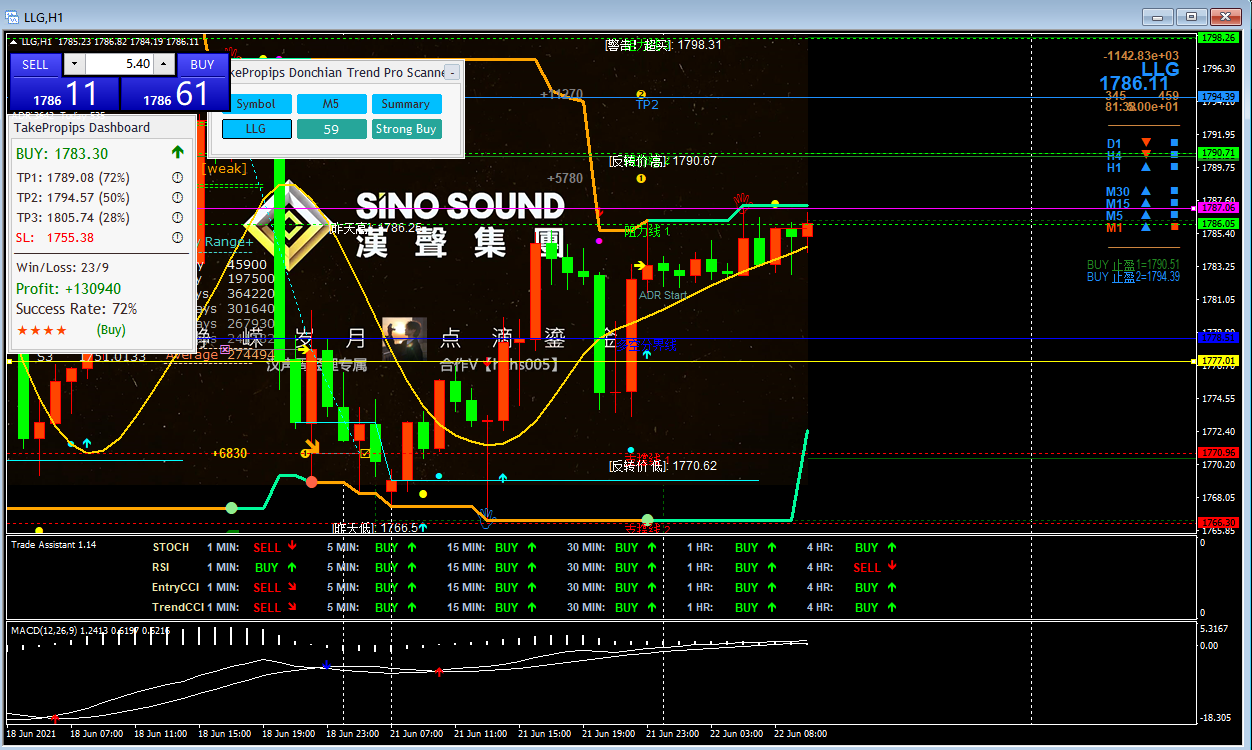Click the +5780 profit label on chart
Screen dimensions: 1252x750
564,178
